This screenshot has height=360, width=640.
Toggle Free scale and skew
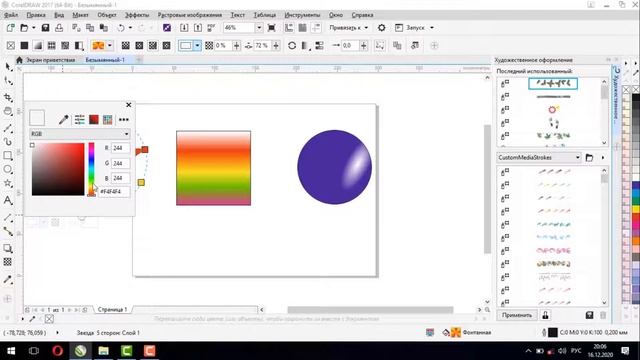click(x=380, y=45)
